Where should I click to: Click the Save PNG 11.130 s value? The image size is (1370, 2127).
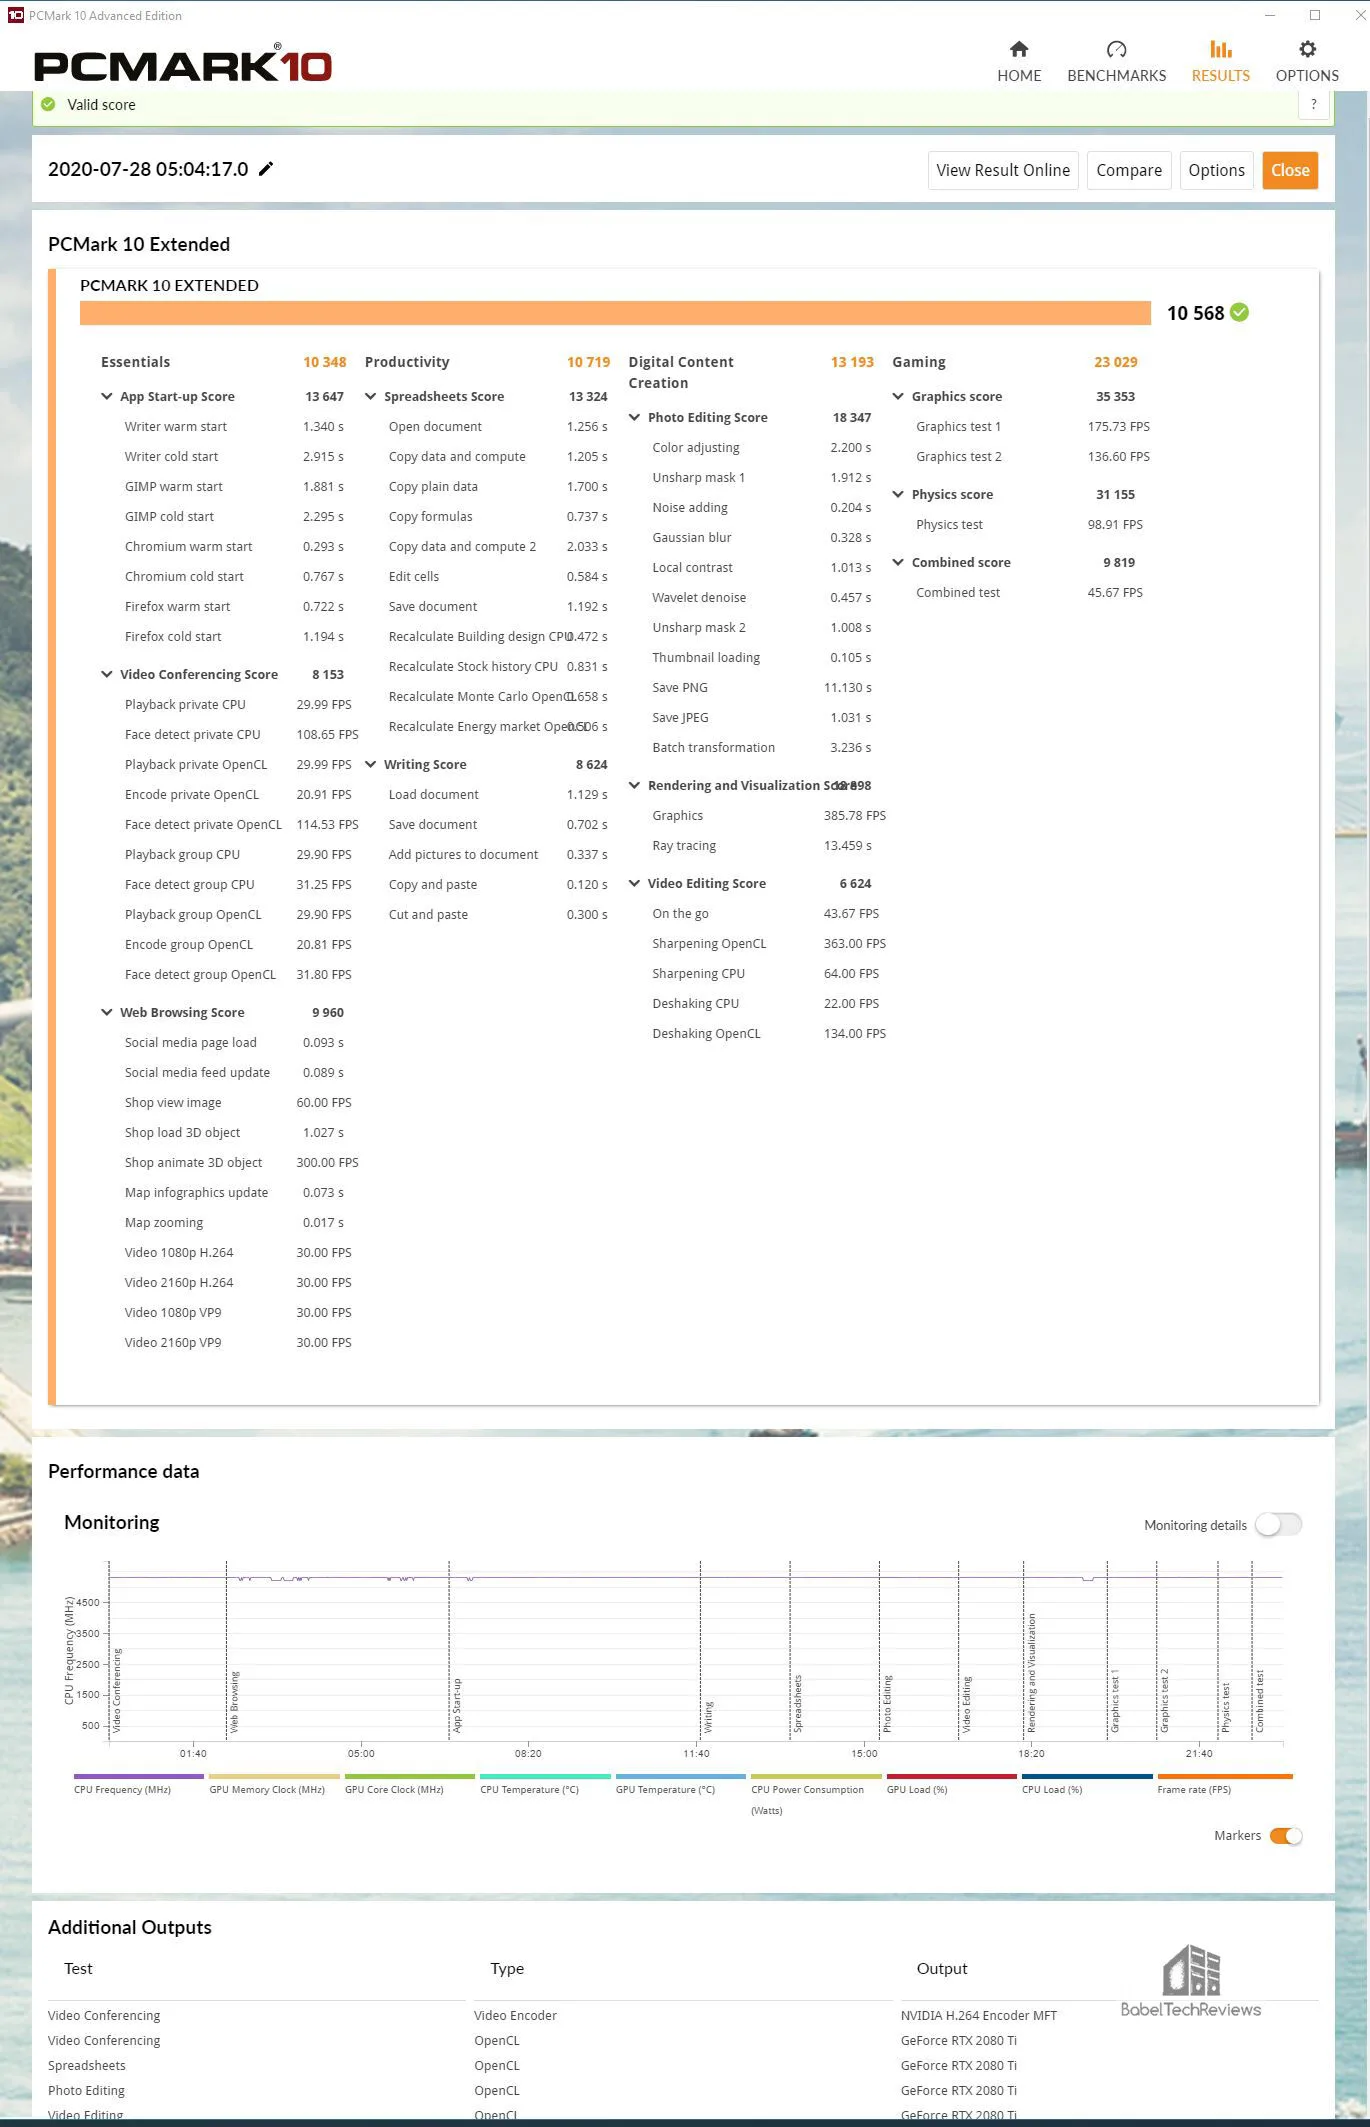coord(848,688)
